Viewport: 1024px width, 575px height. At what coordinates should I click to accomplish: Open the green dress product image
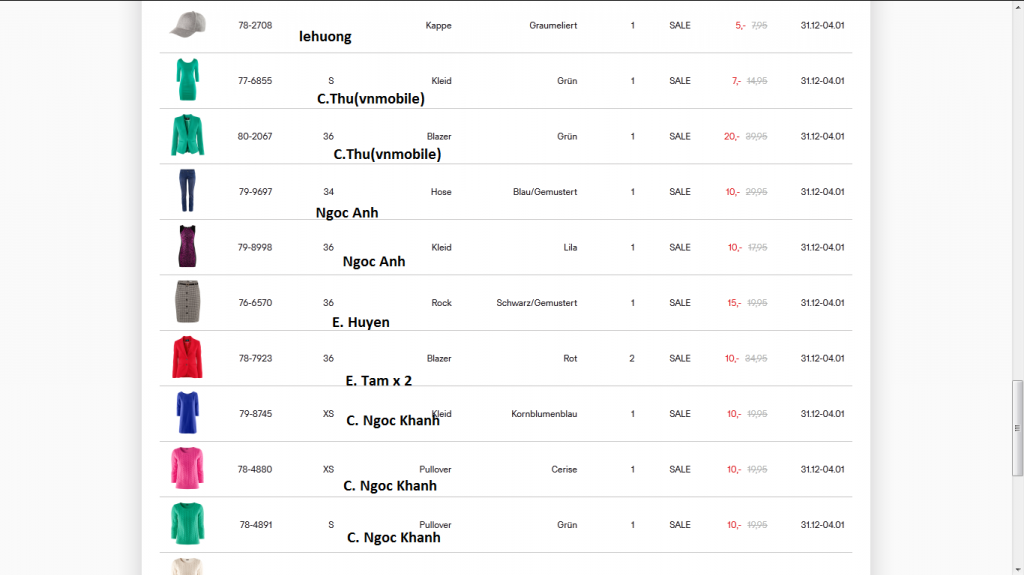point(187,79)
